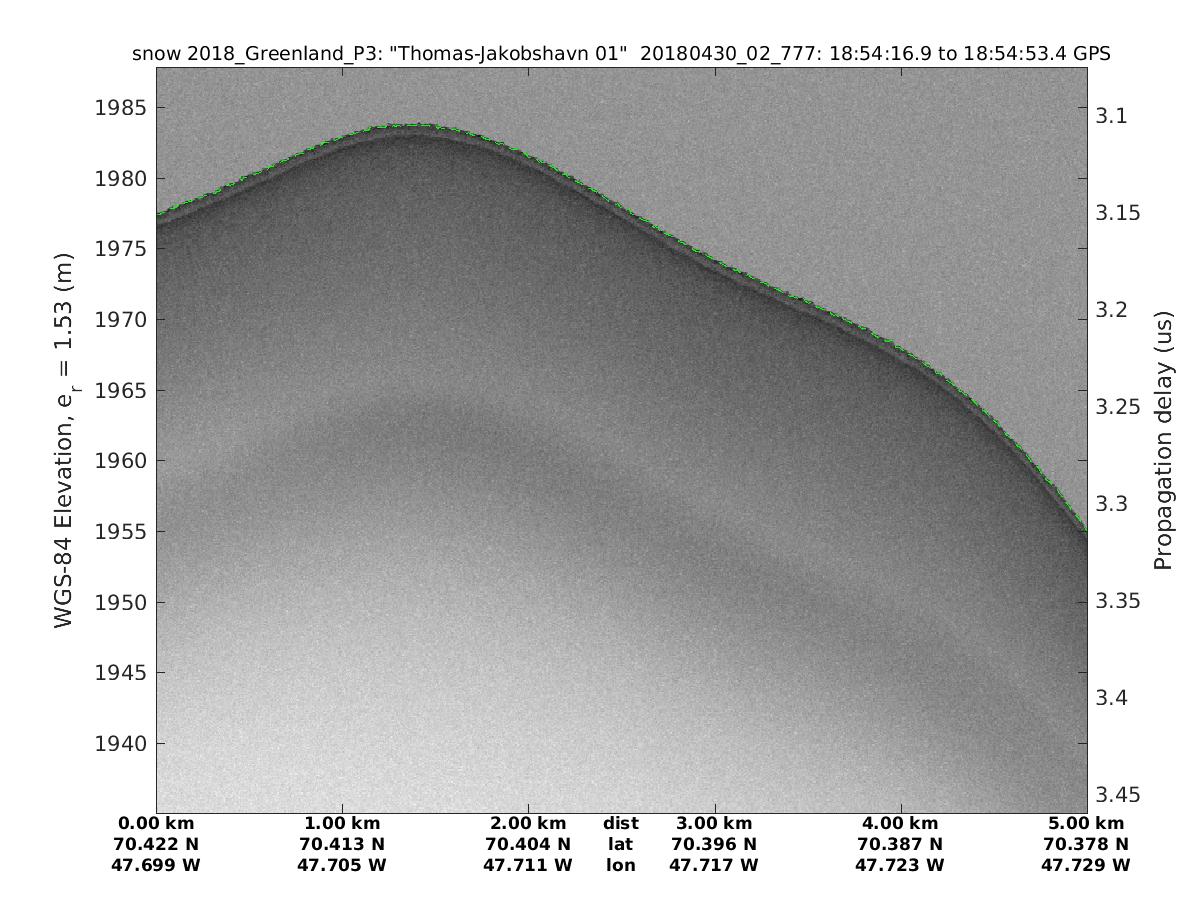
Task: Click the 3.45 propagation delay tick label
Action: pos(1117,795)
